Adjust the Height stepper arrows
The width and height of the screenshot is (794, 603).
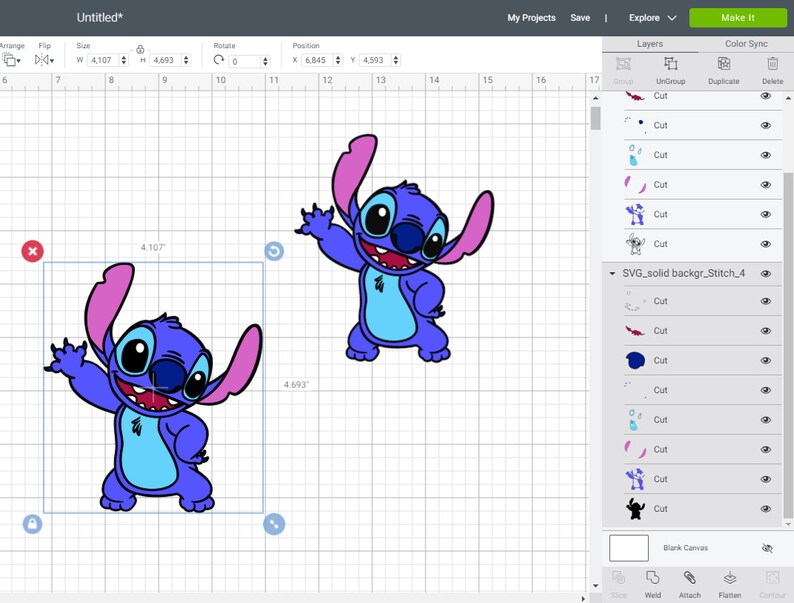186,60
